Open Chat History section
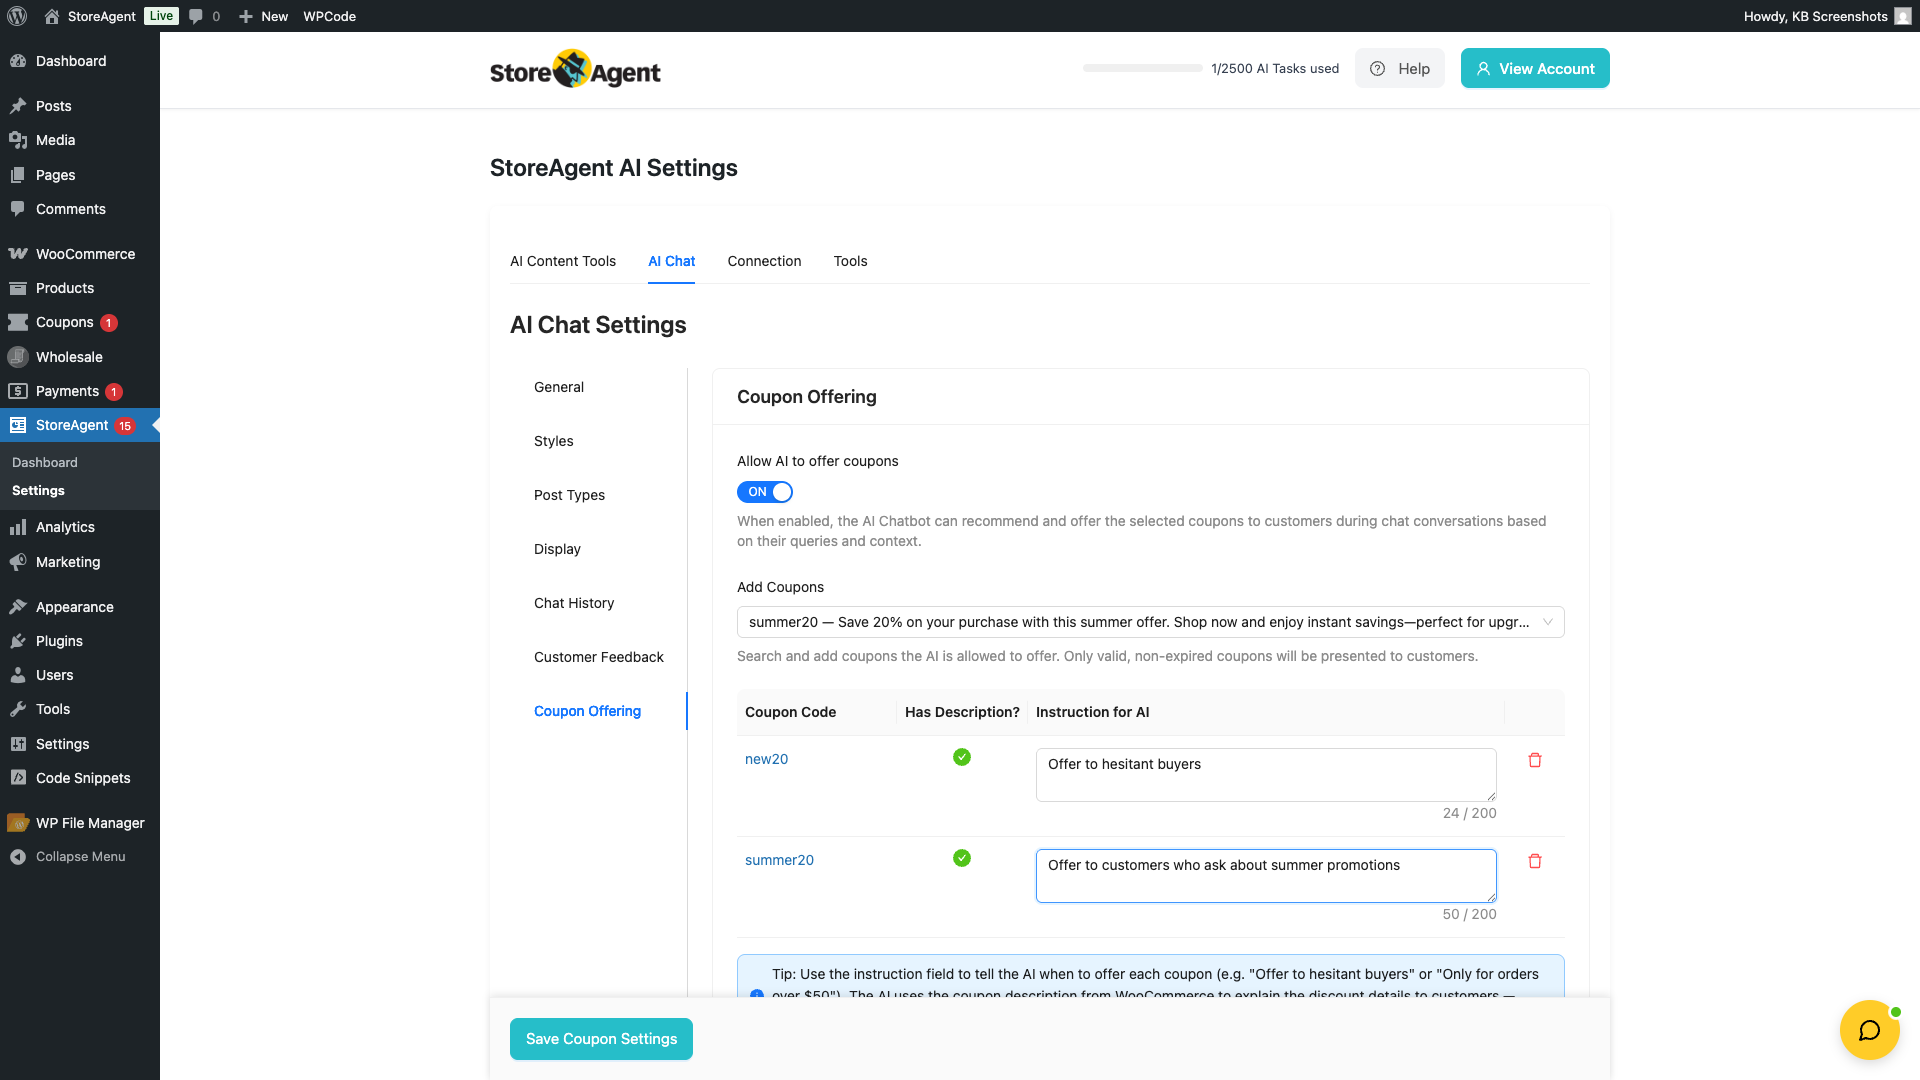1920x1080 pixels. pyautogui.click(x=574, y=603)
